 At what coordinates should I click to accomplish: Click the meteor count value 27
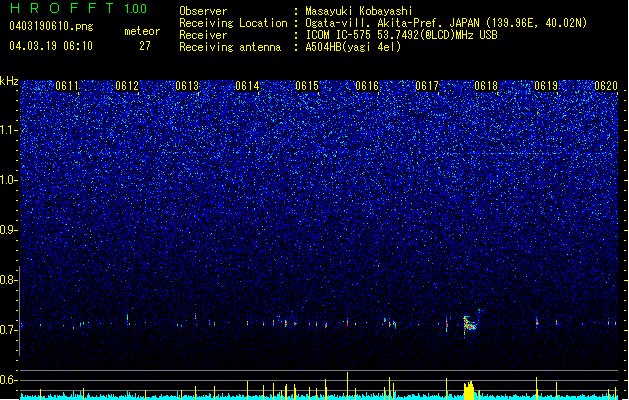(x=145, y=46)
